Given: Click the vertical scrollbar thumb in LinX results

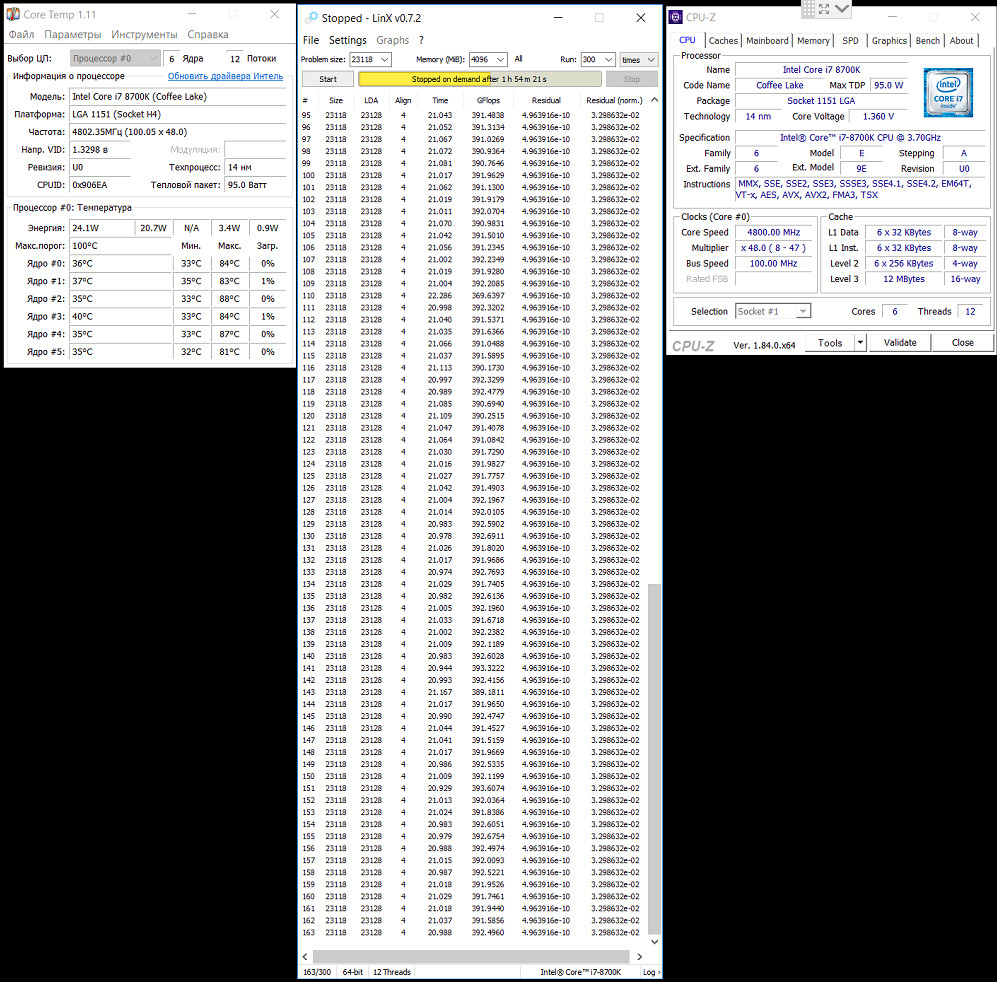Looking at the screenshot, I should pyautogui.click(x=654, y=759).
